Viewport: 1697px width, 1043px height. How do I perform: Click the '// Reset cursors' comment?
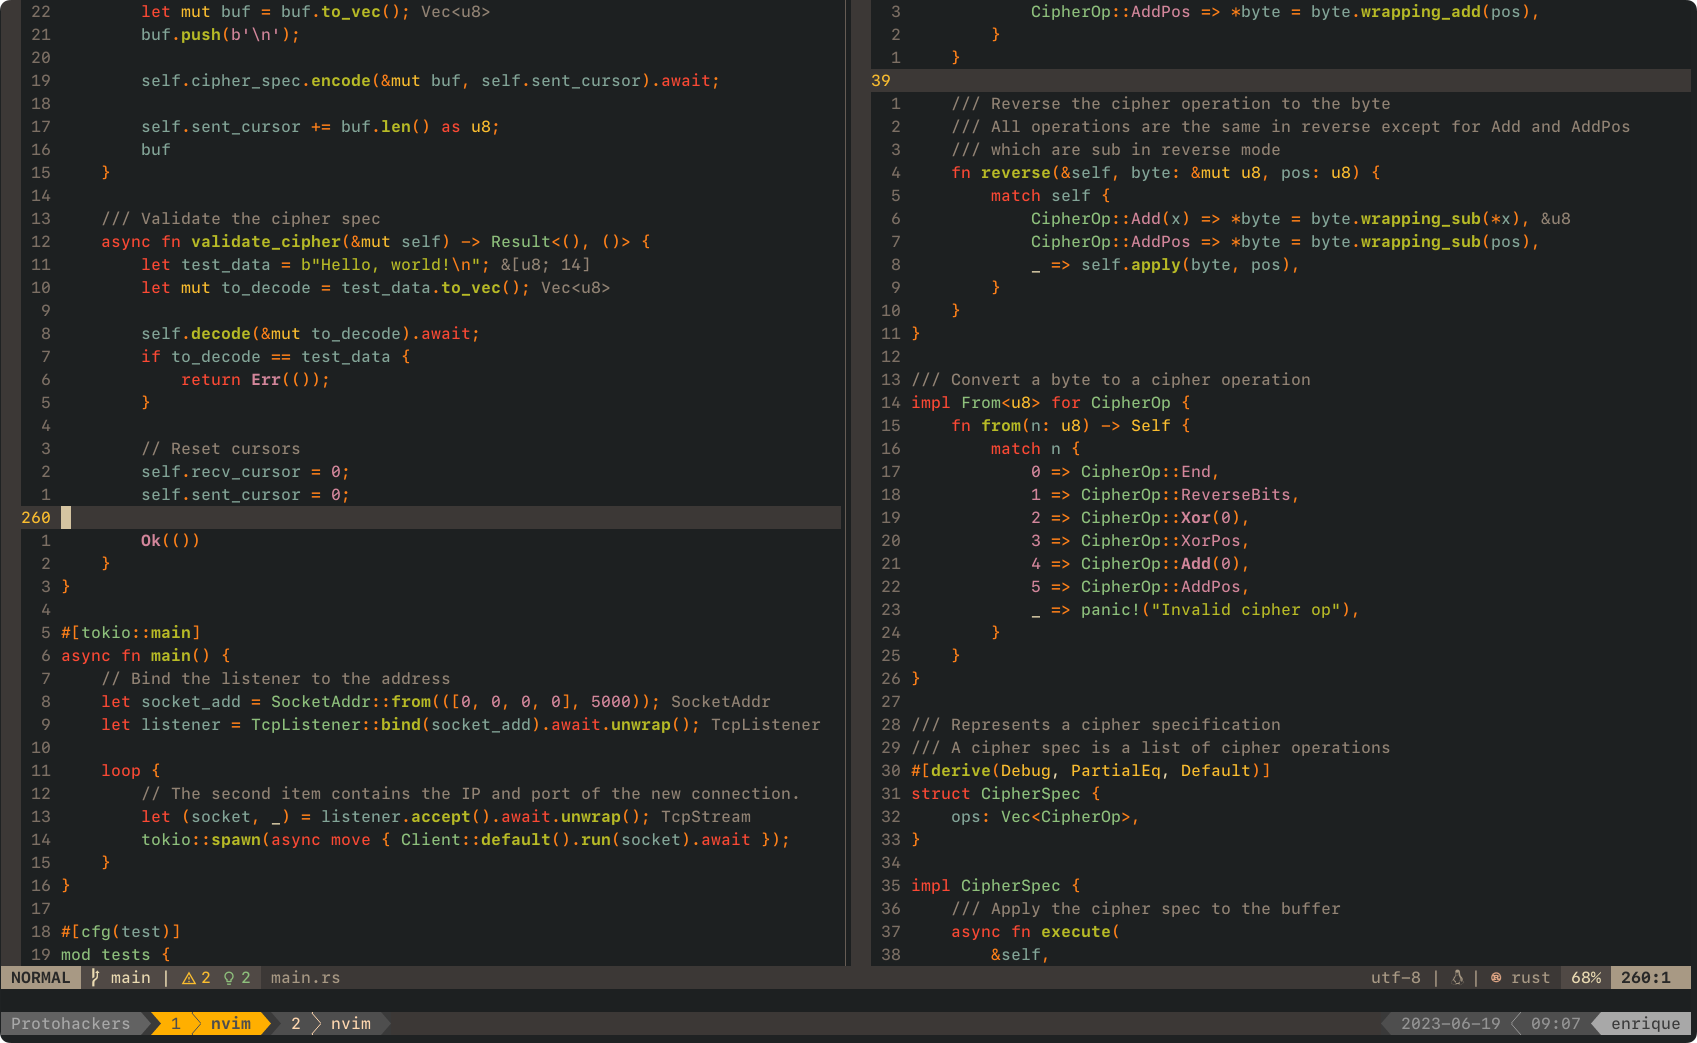point(221,449)
